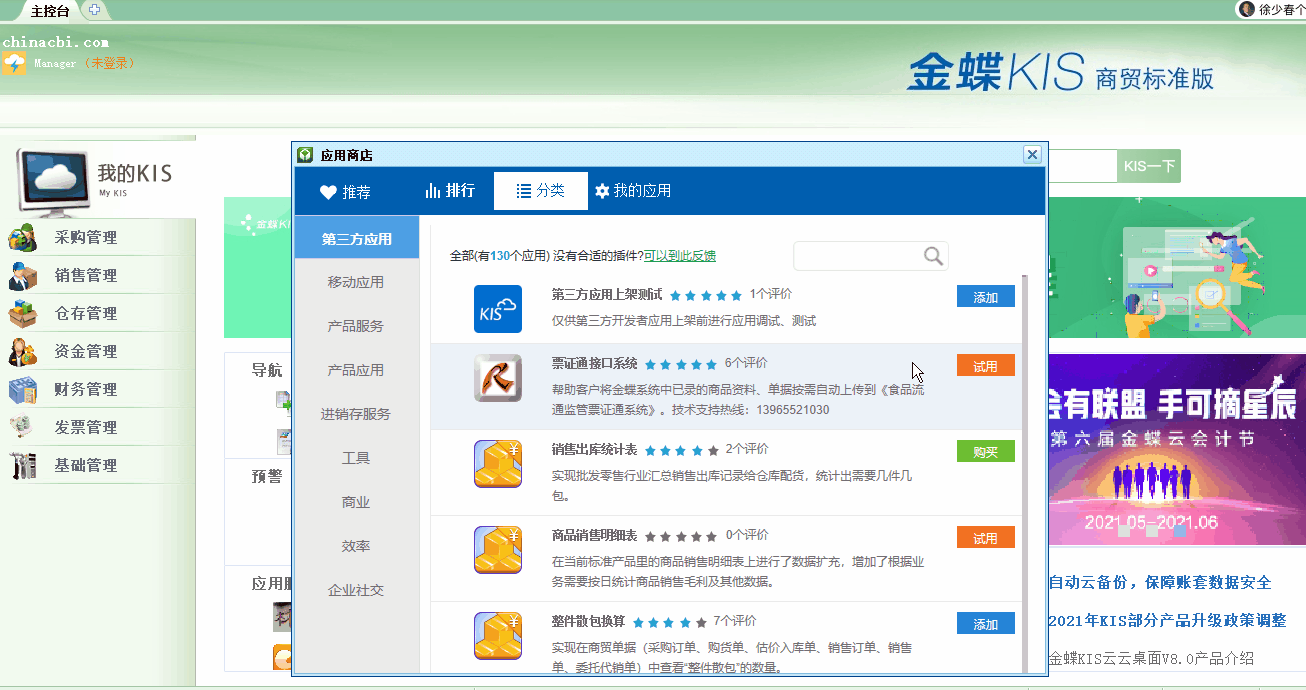This screenshot has height=690, width=1306.
Task: Click the 未登录 login status link
Action: [108, 63]
